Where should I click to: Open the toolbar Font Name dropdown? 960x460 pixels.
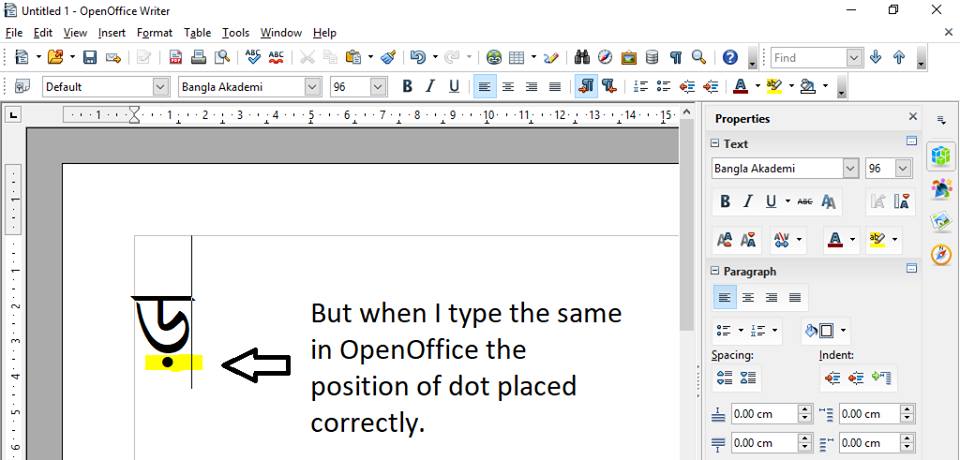tap(313, 87)
